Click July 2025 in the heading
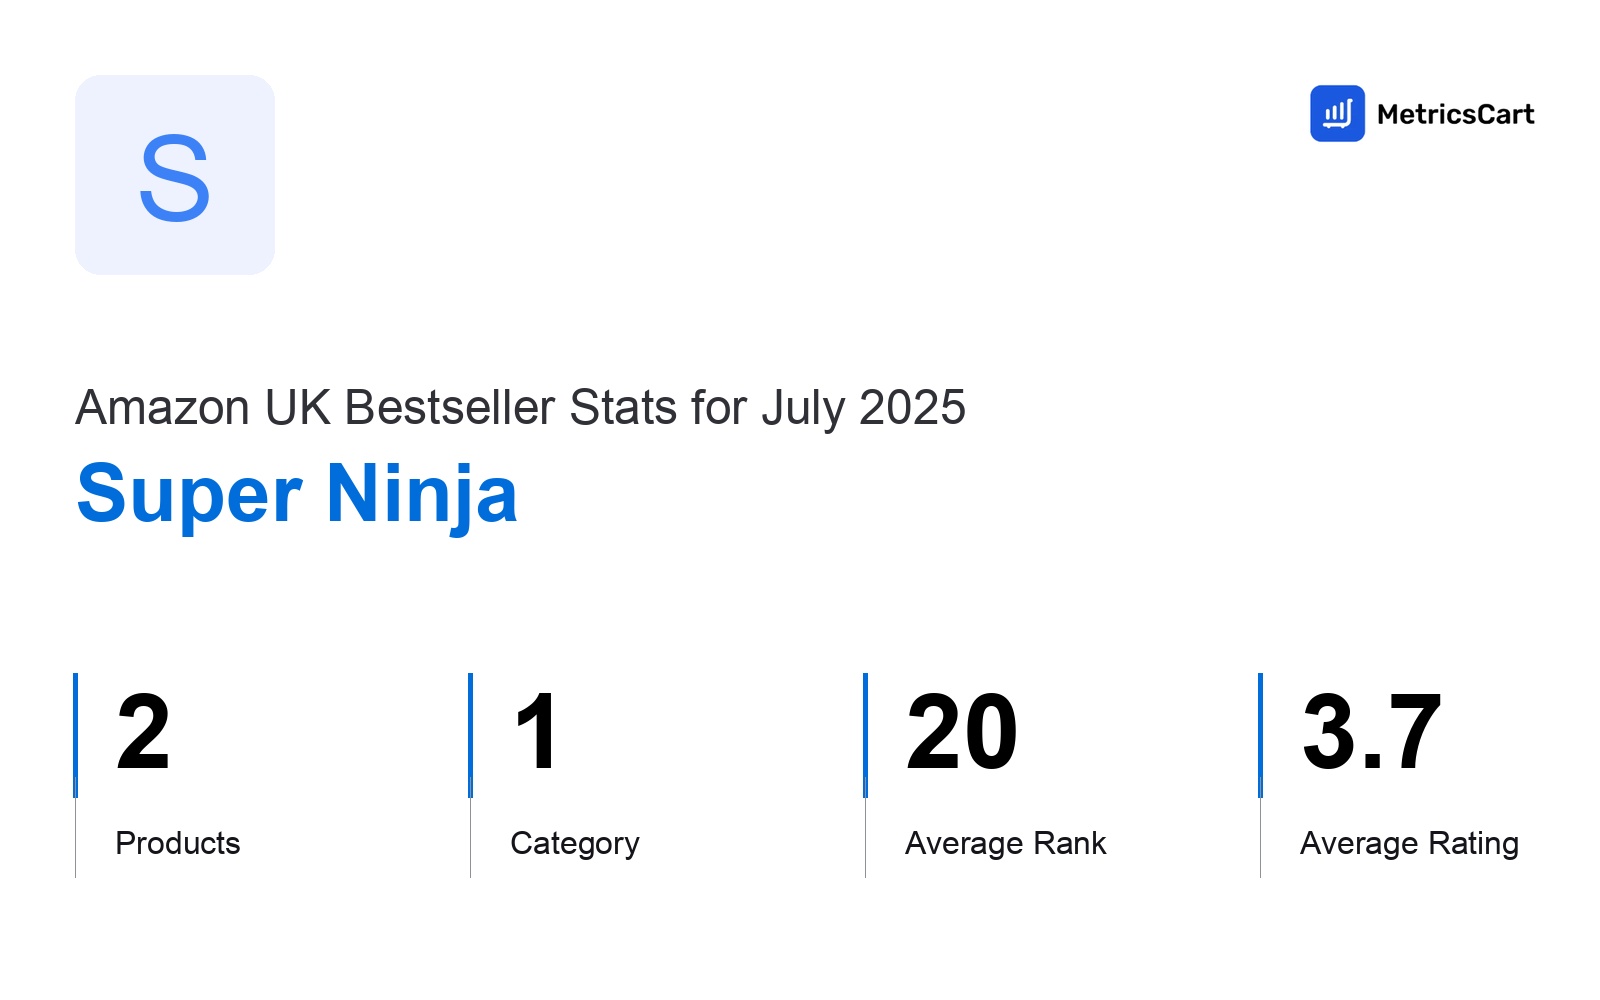Viewport: 1600px width, 1000px height. coord(863,408)
